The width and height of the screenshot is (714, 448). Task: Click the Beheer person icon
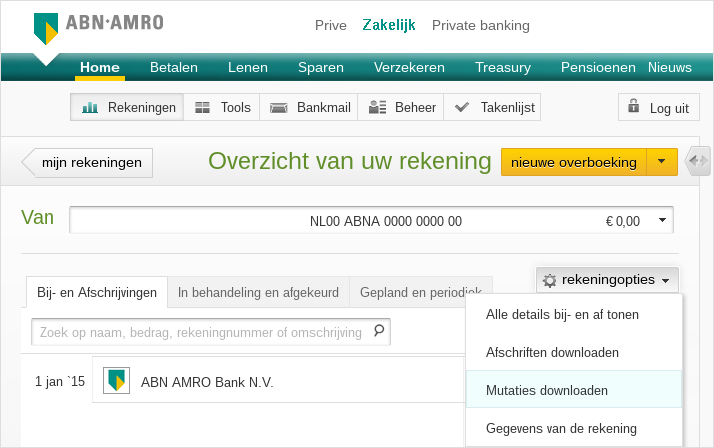377,107
